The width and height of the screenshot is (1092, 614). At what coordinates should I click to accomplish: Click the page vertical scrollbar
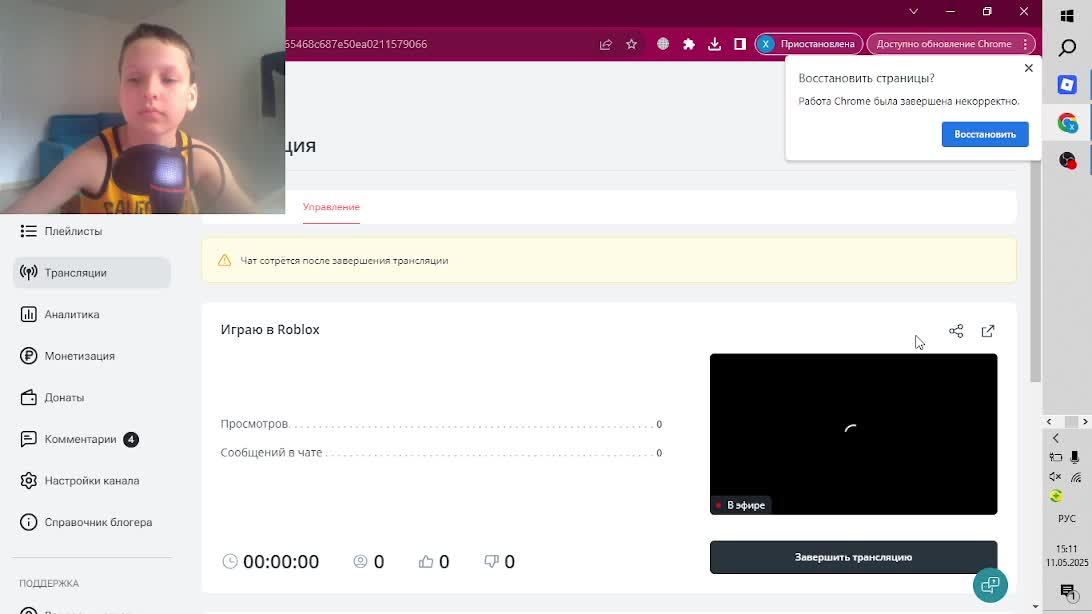(1036, 271)
